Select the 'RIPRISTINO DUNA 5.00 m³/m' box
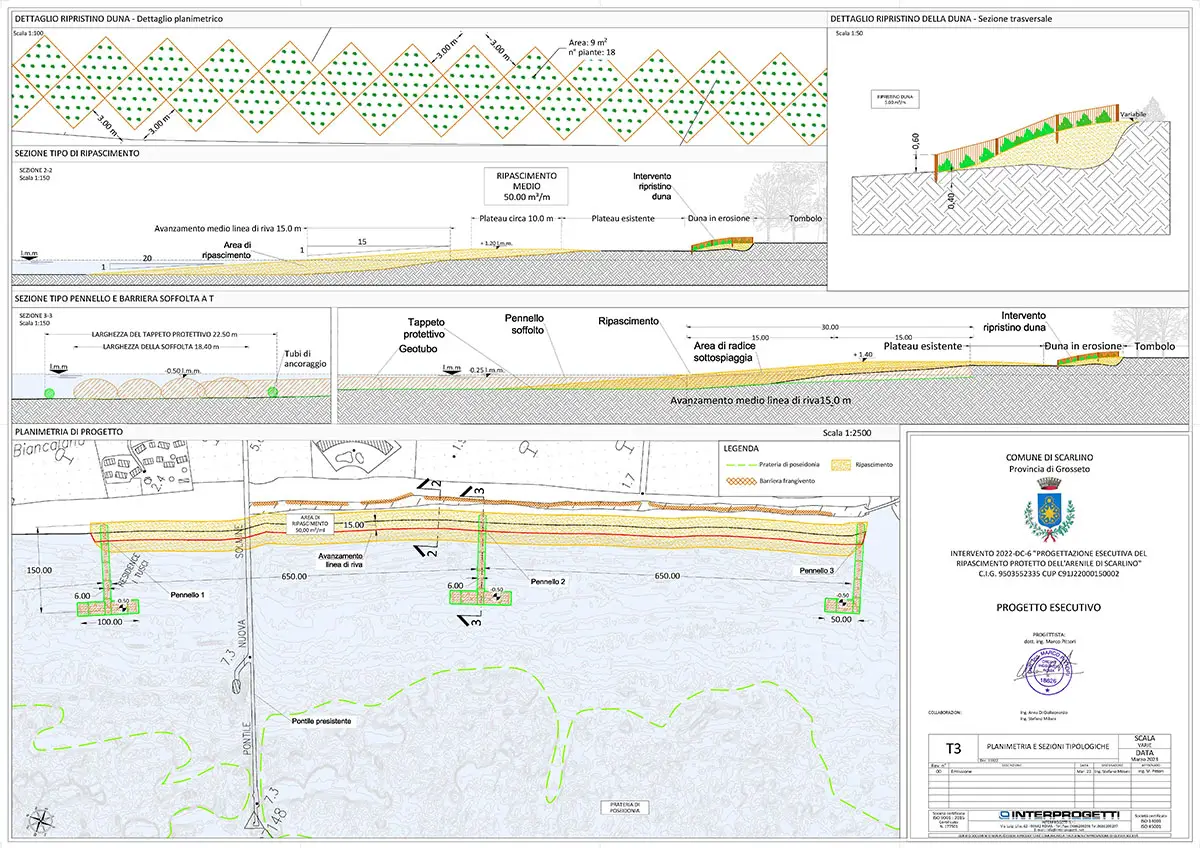The image size is (1200, 848). click(896, 99)
